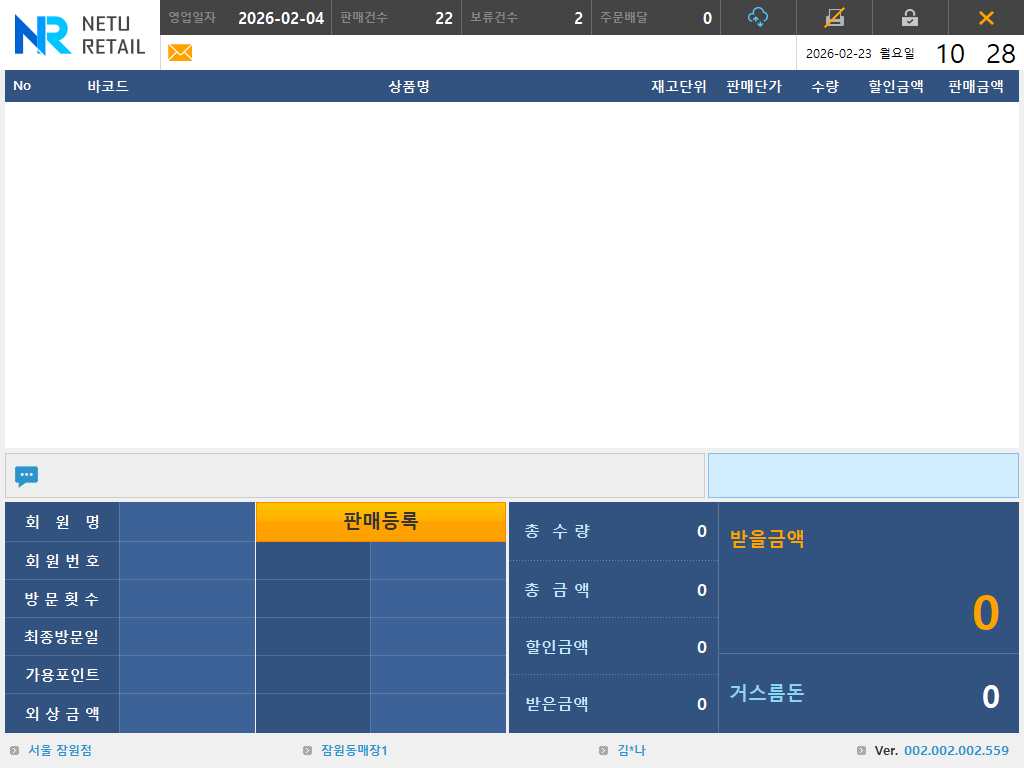This screenshot has height=768, width=1024.
Task: Click the 총 수량 row
Action: [614, 531]
